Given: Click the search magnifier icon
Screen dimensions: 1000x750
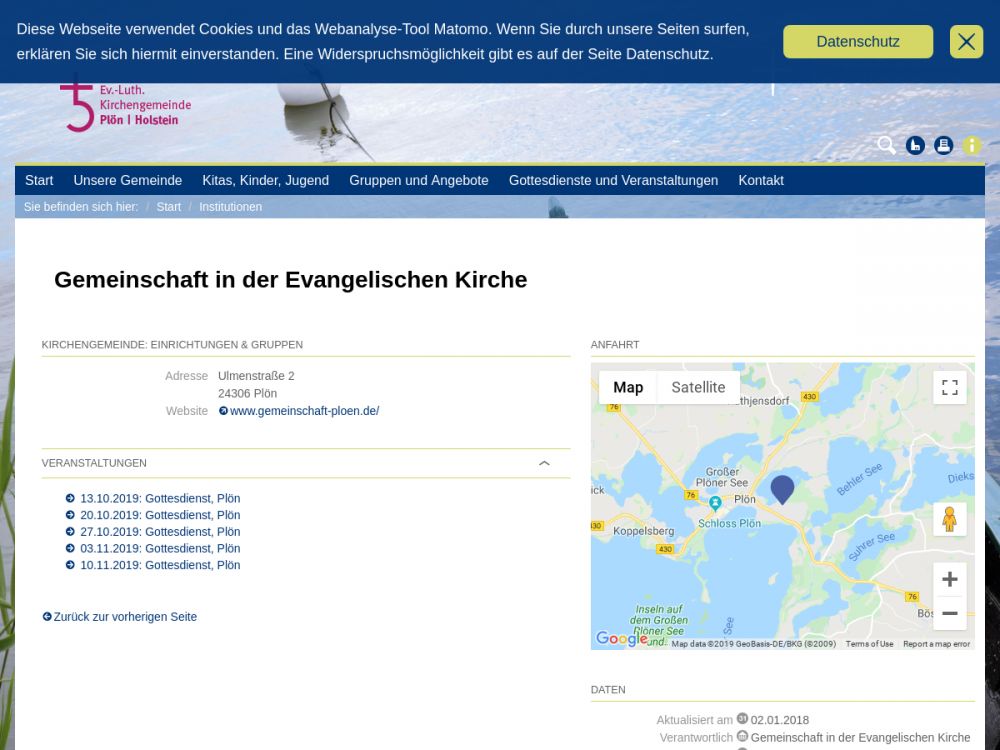Looking at the screenshot, I should 886,145.
